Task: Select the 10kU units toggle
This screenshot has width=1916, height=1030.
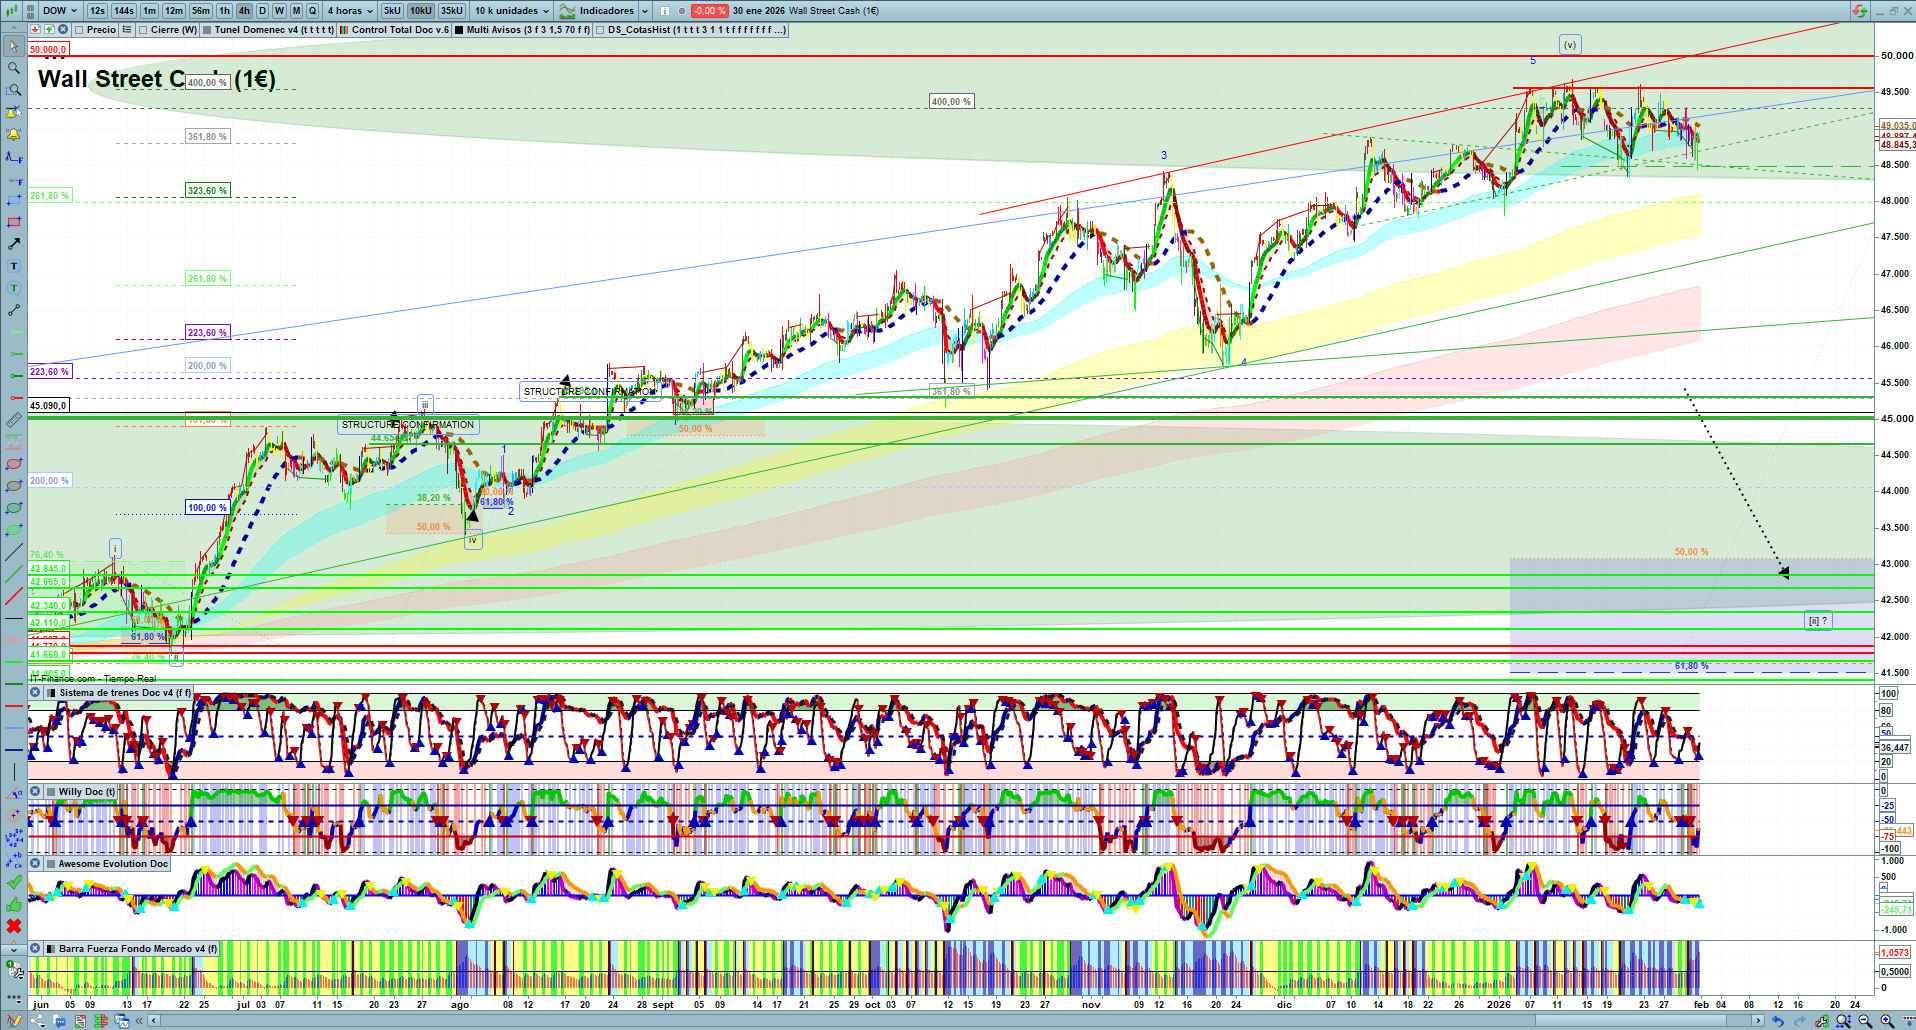Action: (x=421, y=11)
